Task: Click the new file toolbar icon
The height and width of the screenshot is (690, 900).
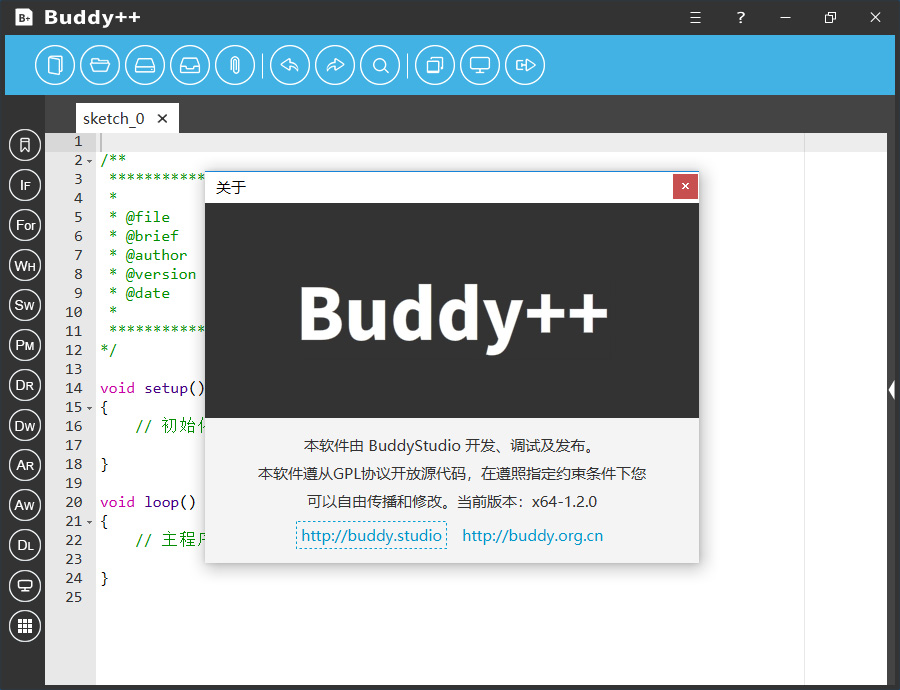Action: coord(55,65)
